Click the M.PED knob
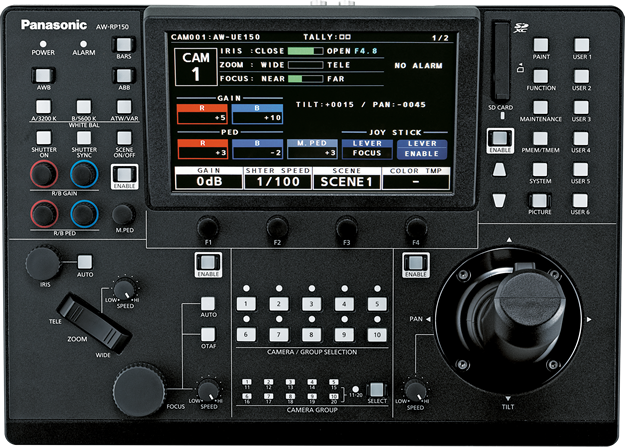The image size is (625, 447). [x=124, y=215]
